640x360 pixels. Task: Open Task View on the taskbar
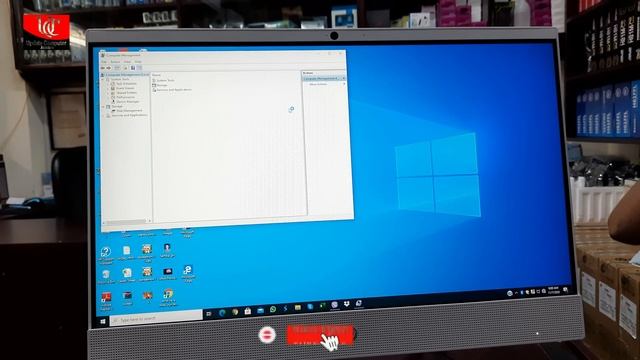click(x=209, y=313)
